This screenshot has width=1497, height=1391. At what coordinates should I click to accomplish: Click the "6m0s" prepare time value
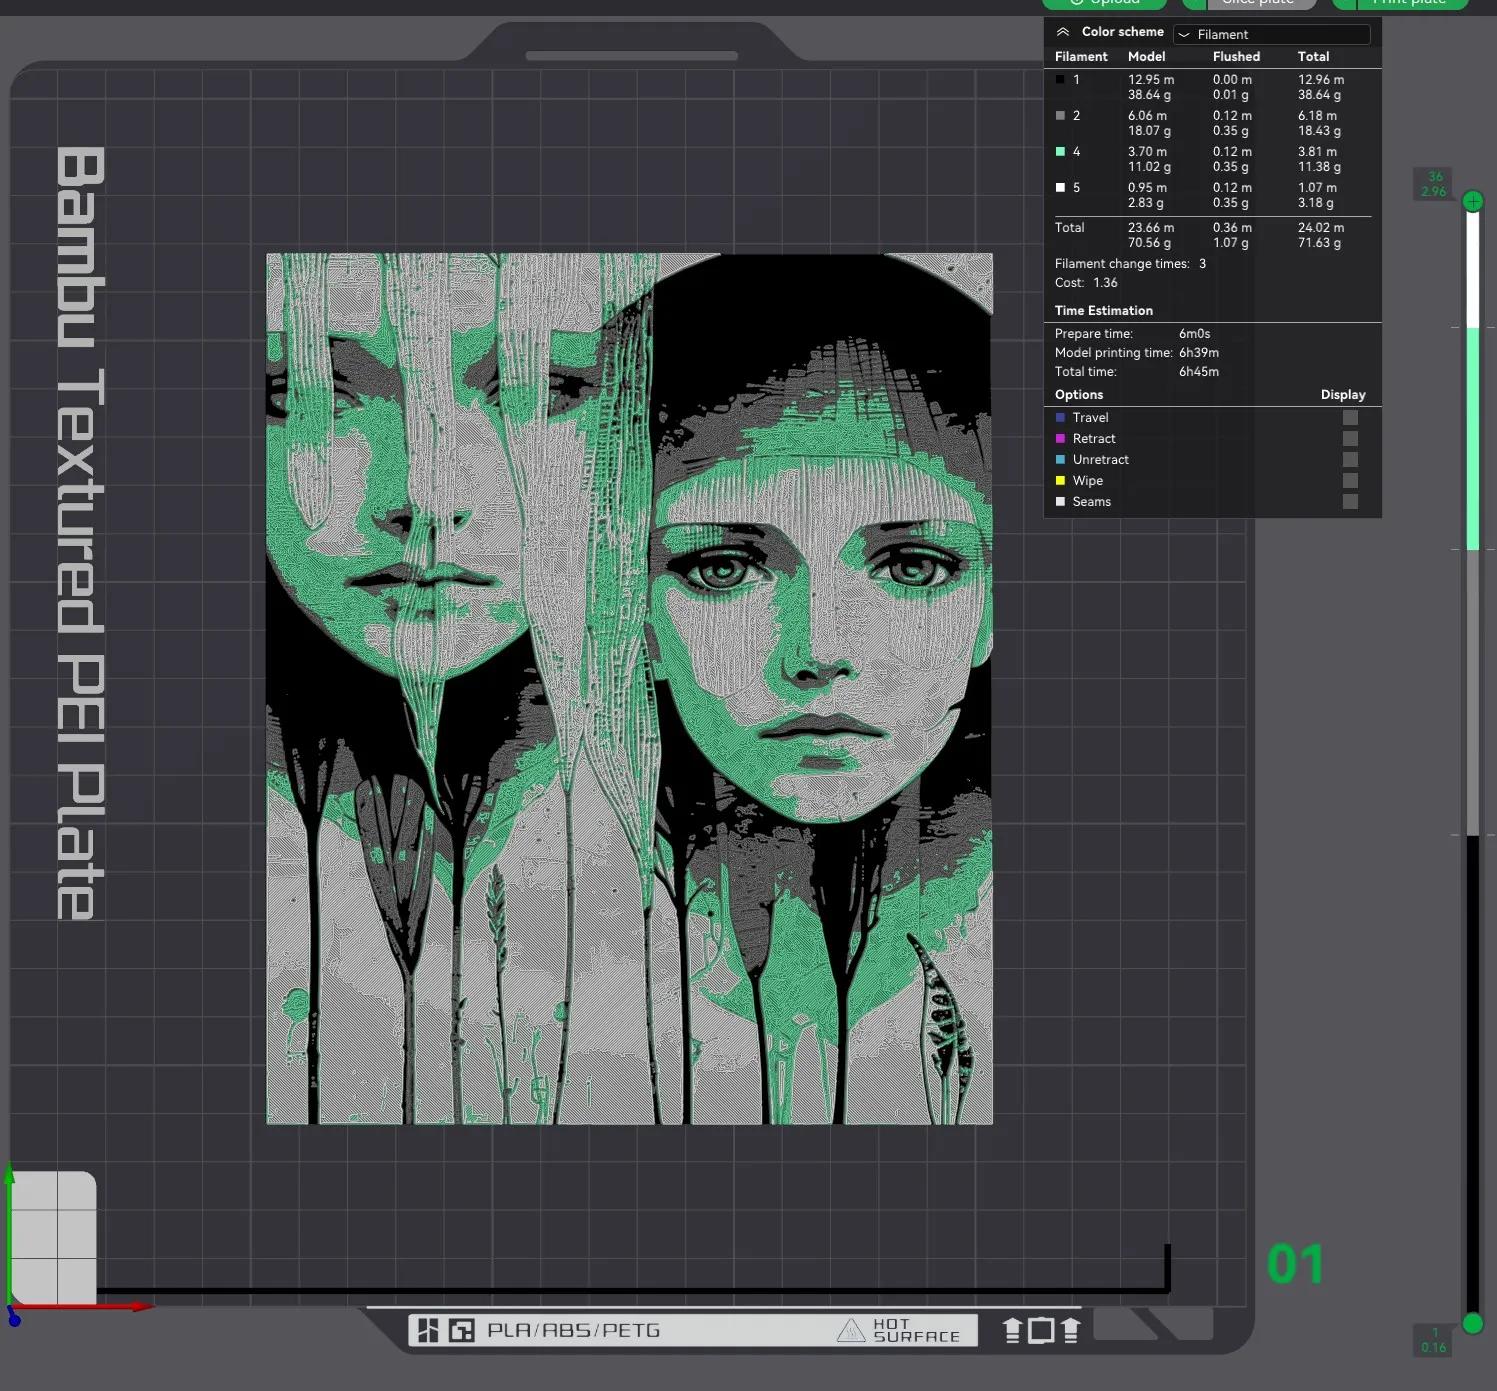(x=1194, y=334)
